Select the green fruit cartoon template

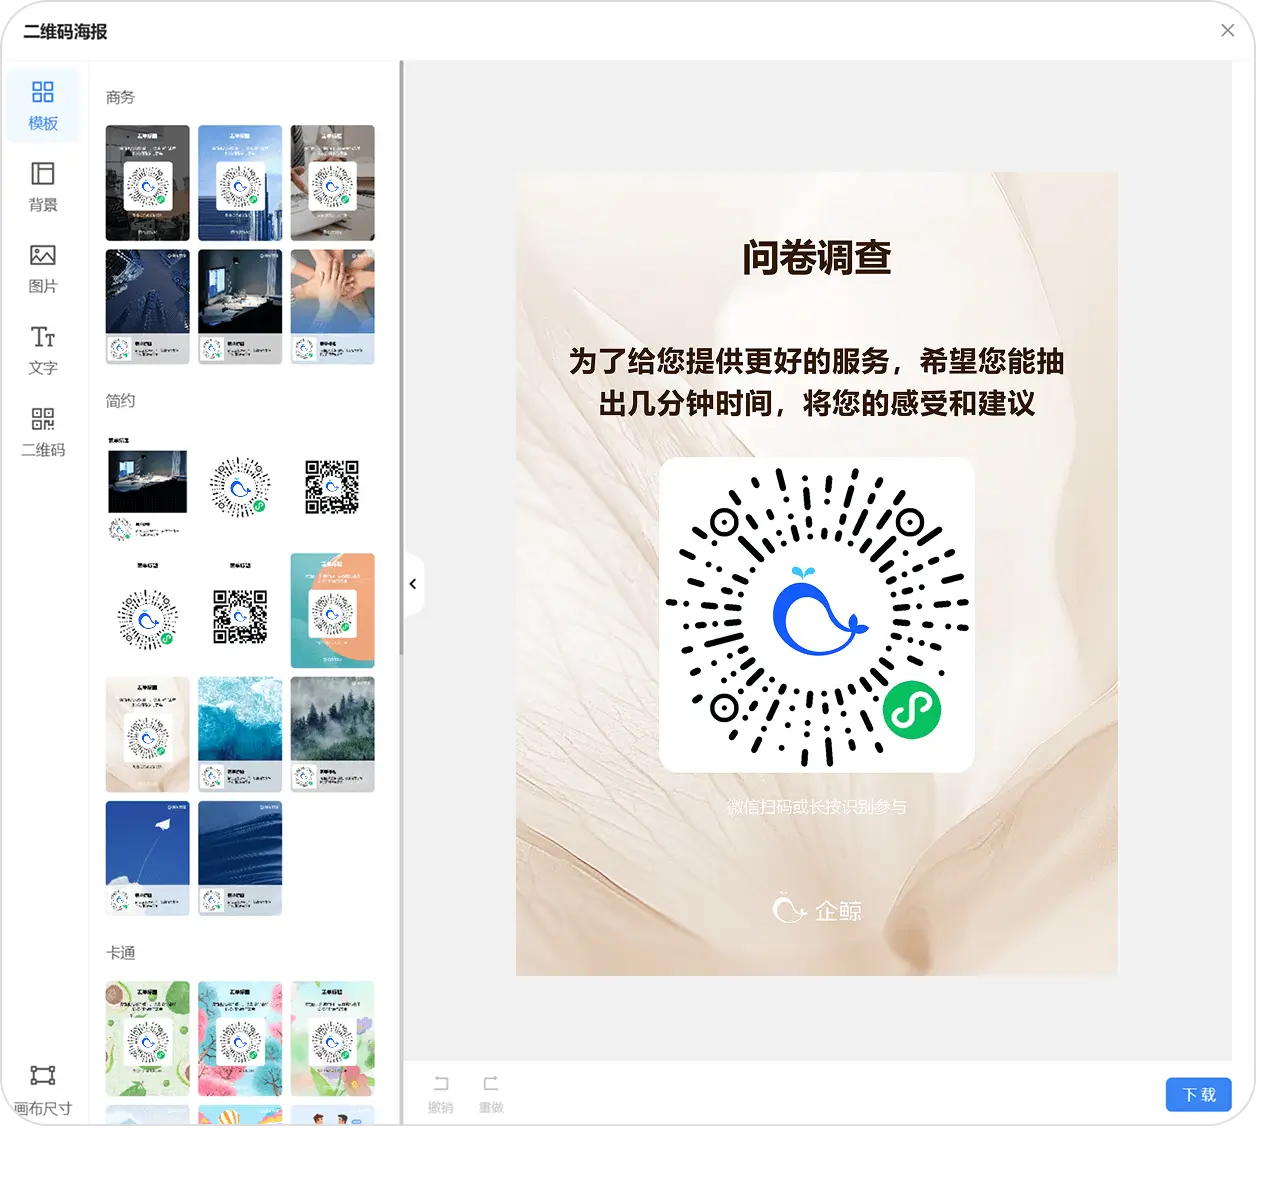click(x=147, y=1039)
